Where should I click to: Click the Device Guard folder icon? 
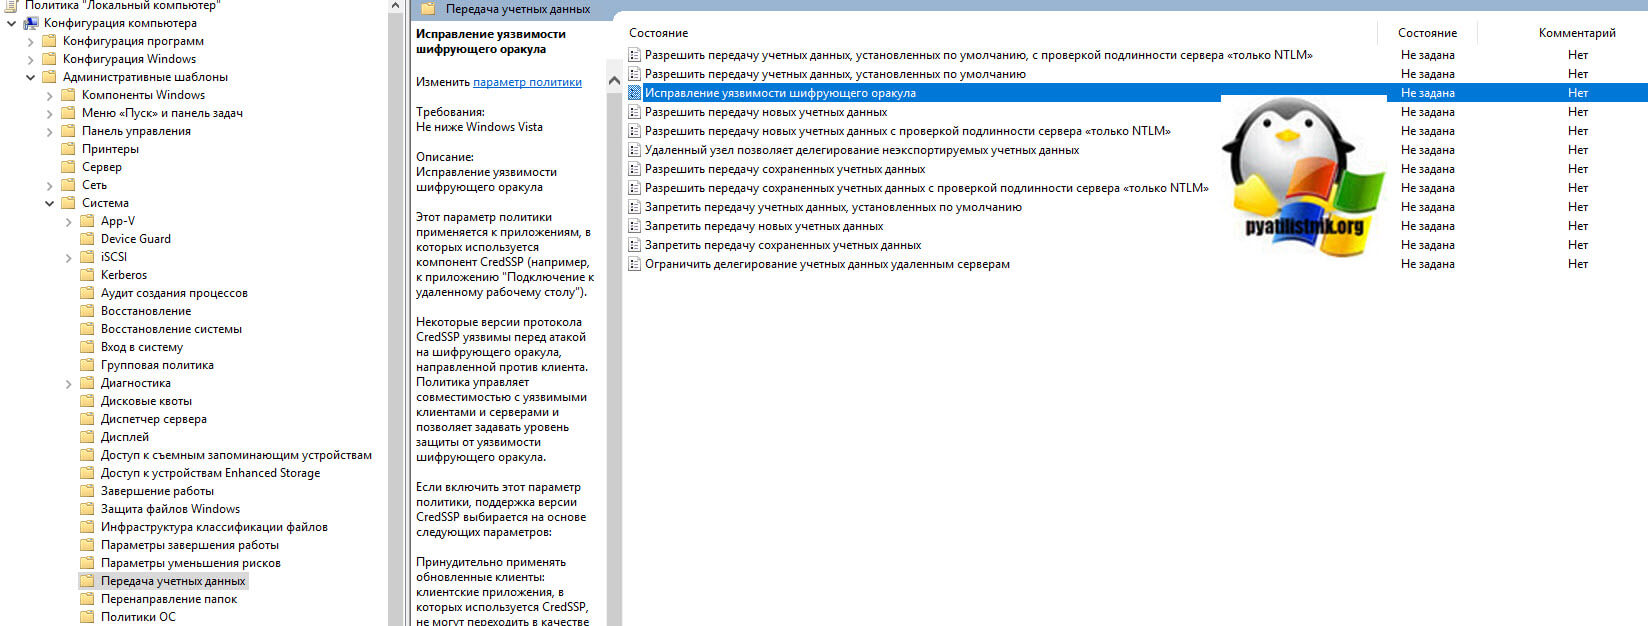[x=87, y=239]
